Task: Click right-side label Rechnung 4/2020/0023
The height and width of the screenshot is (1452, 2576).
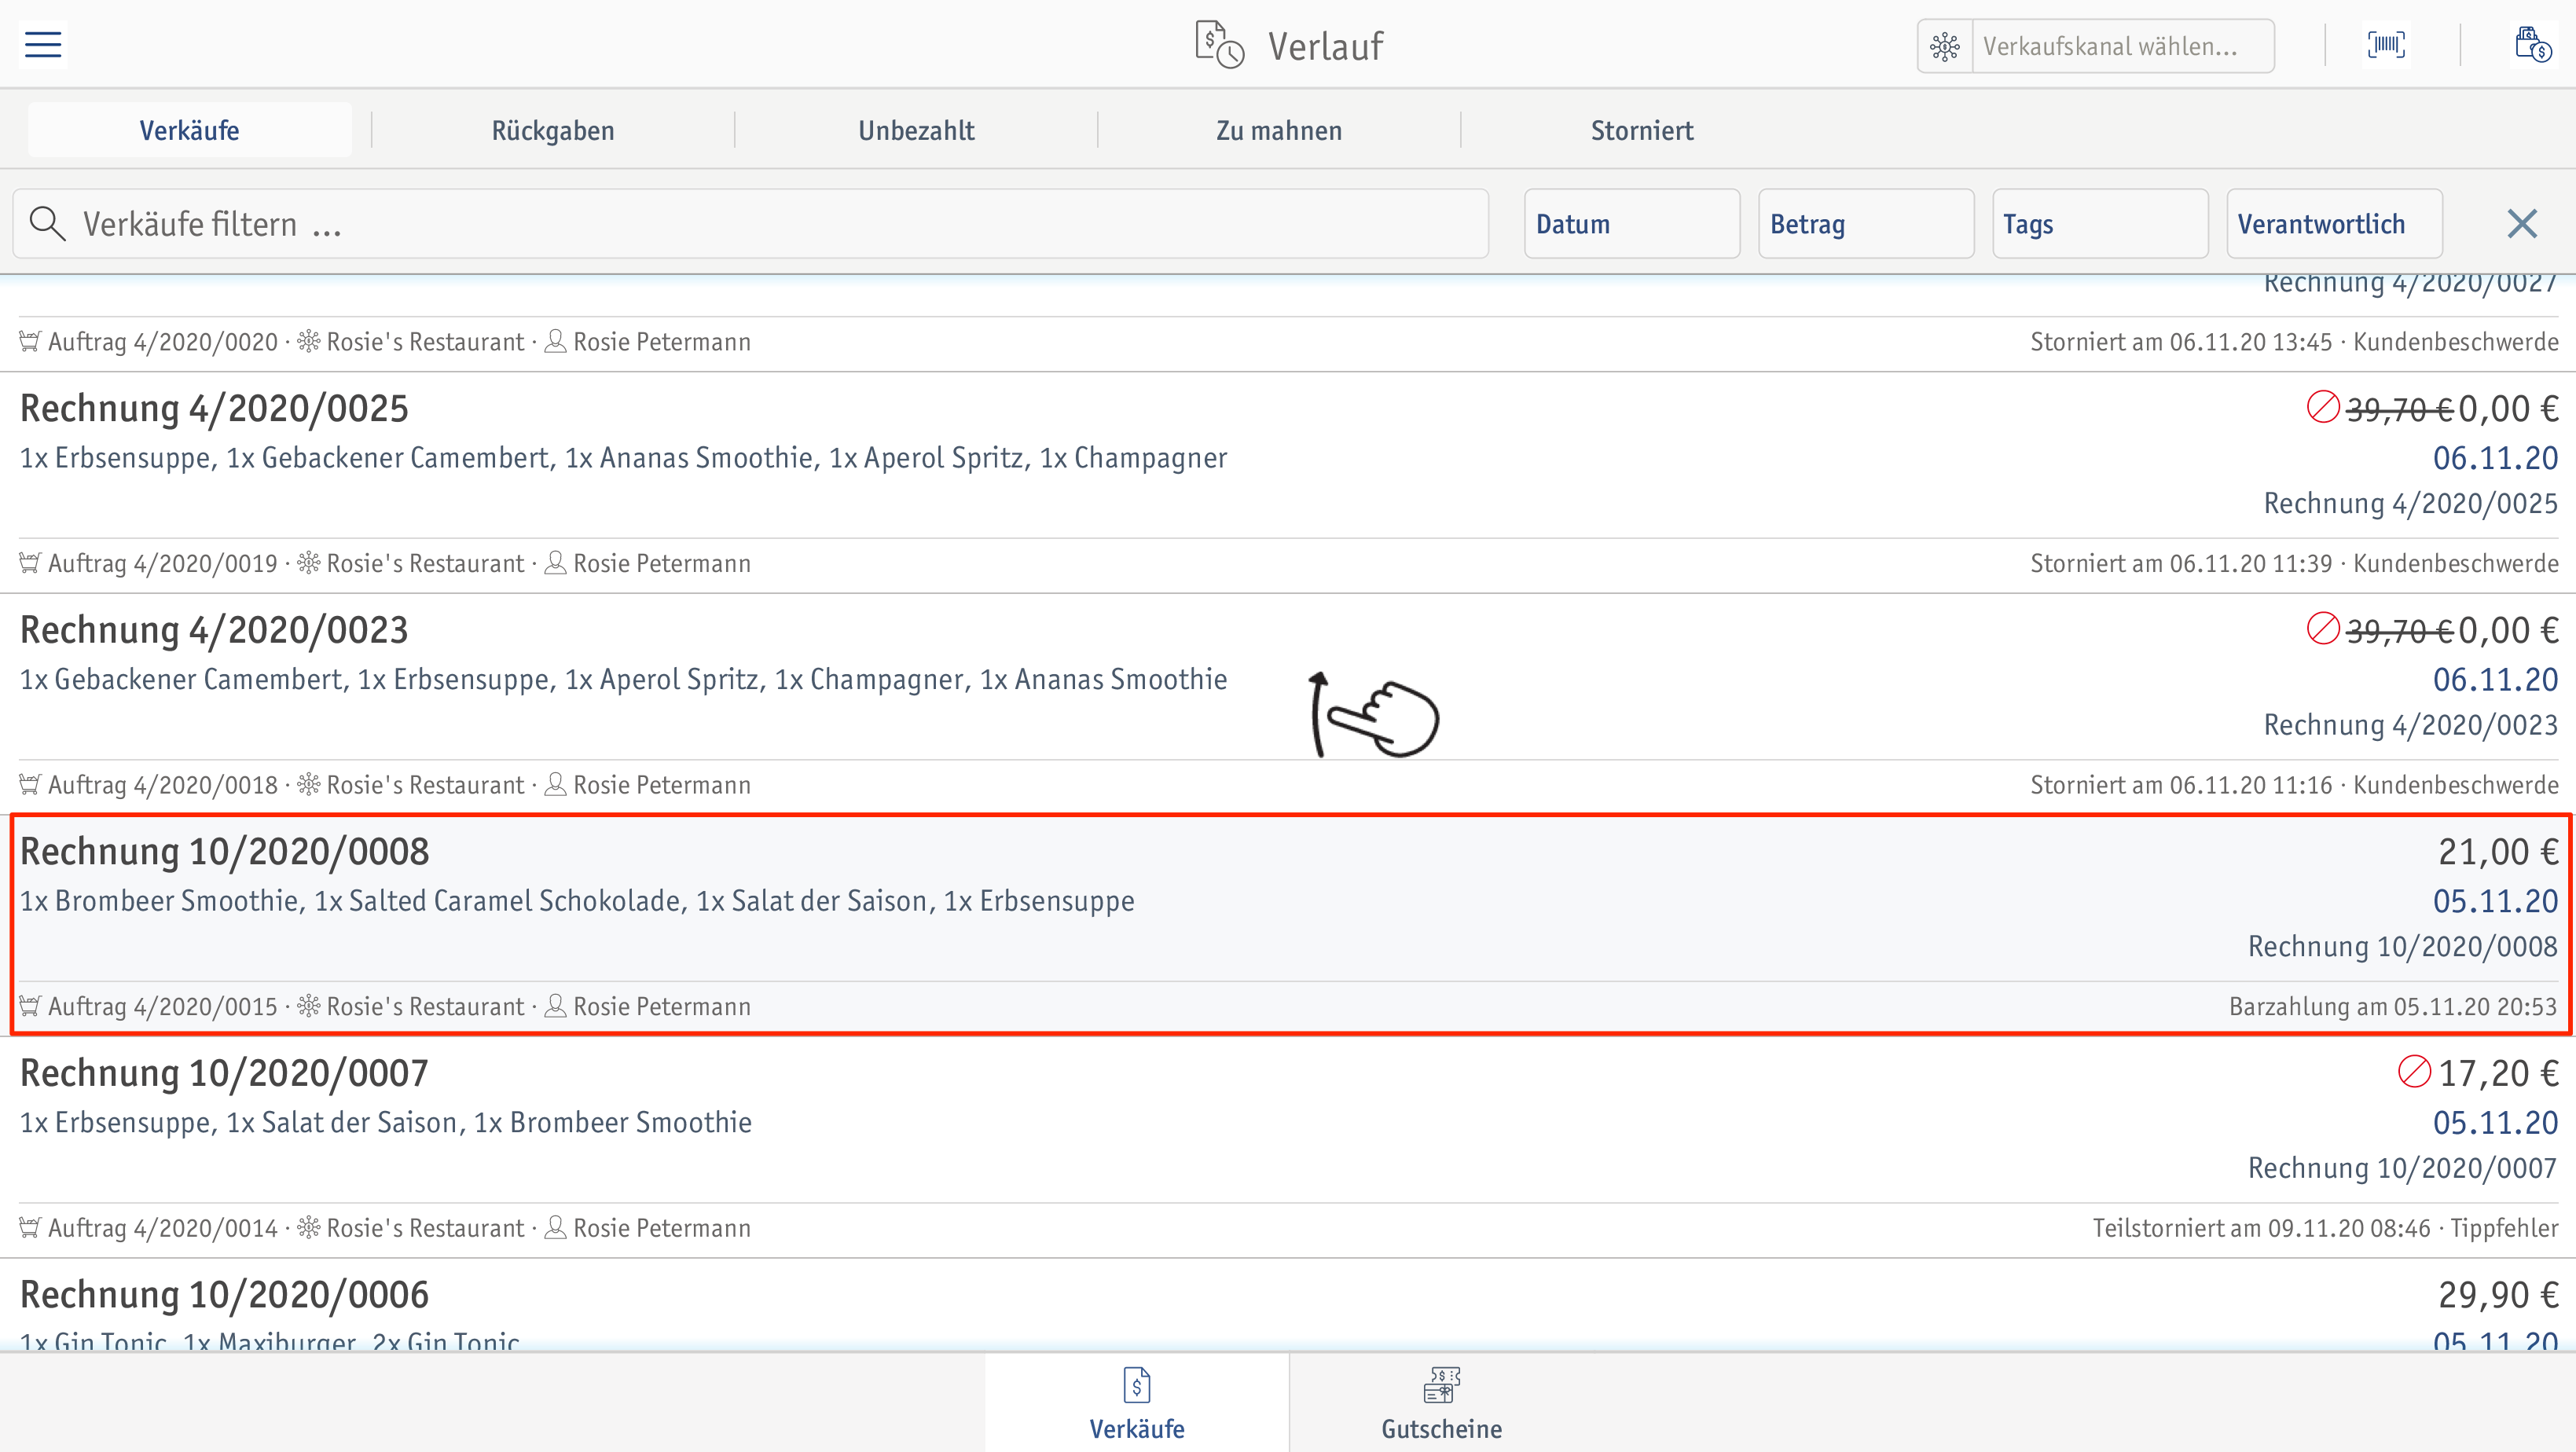Action: point(2410,725)
